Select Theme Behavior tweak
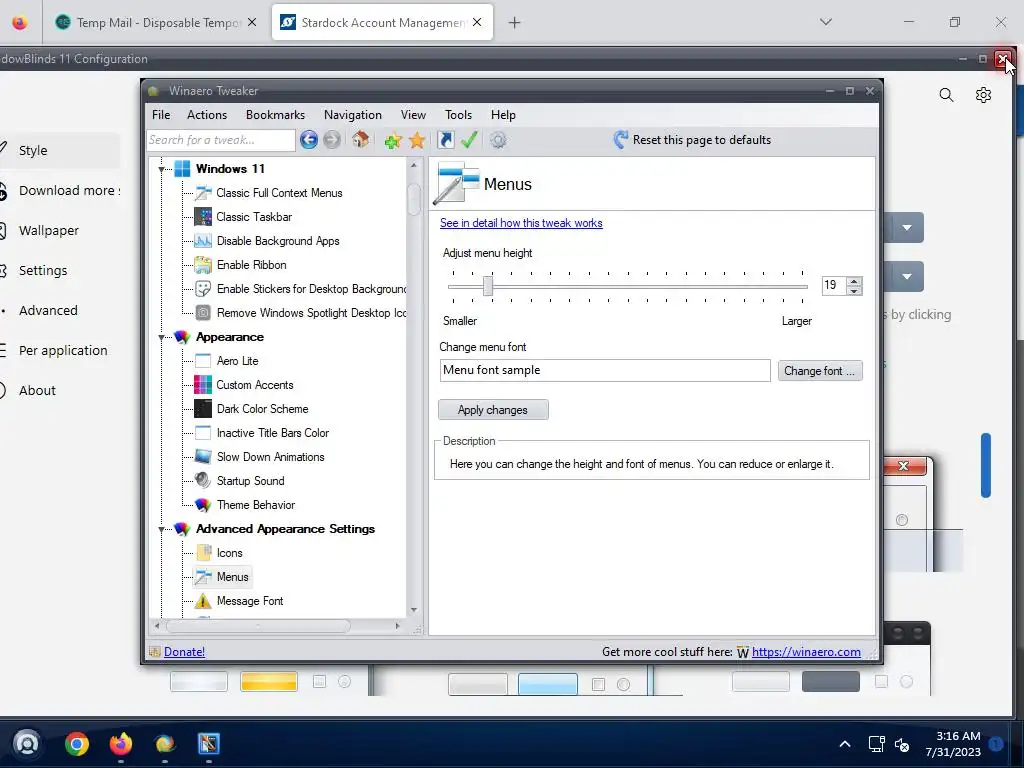Screen dimensions: 1024x768 point(246,505)
